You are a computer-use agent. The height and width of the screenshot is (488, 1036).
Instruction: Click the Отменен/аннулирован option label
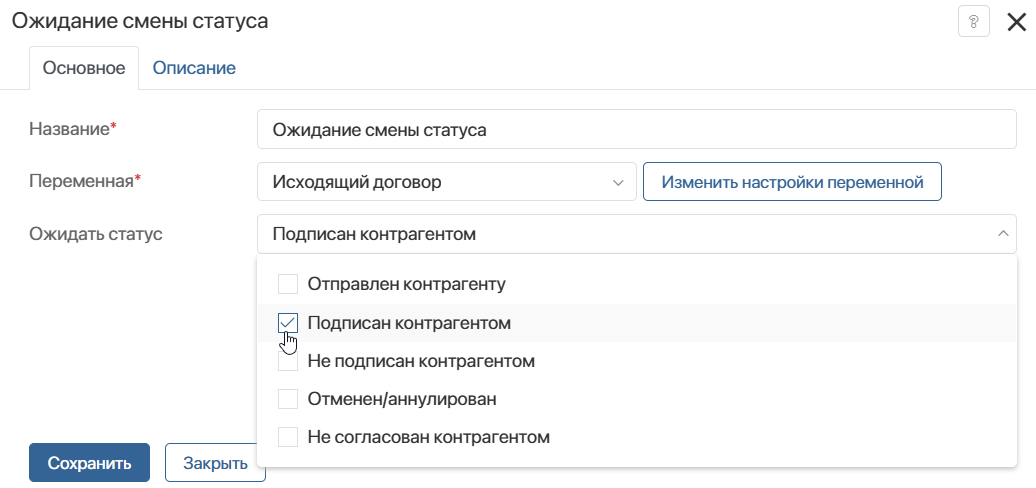(402, 399)
